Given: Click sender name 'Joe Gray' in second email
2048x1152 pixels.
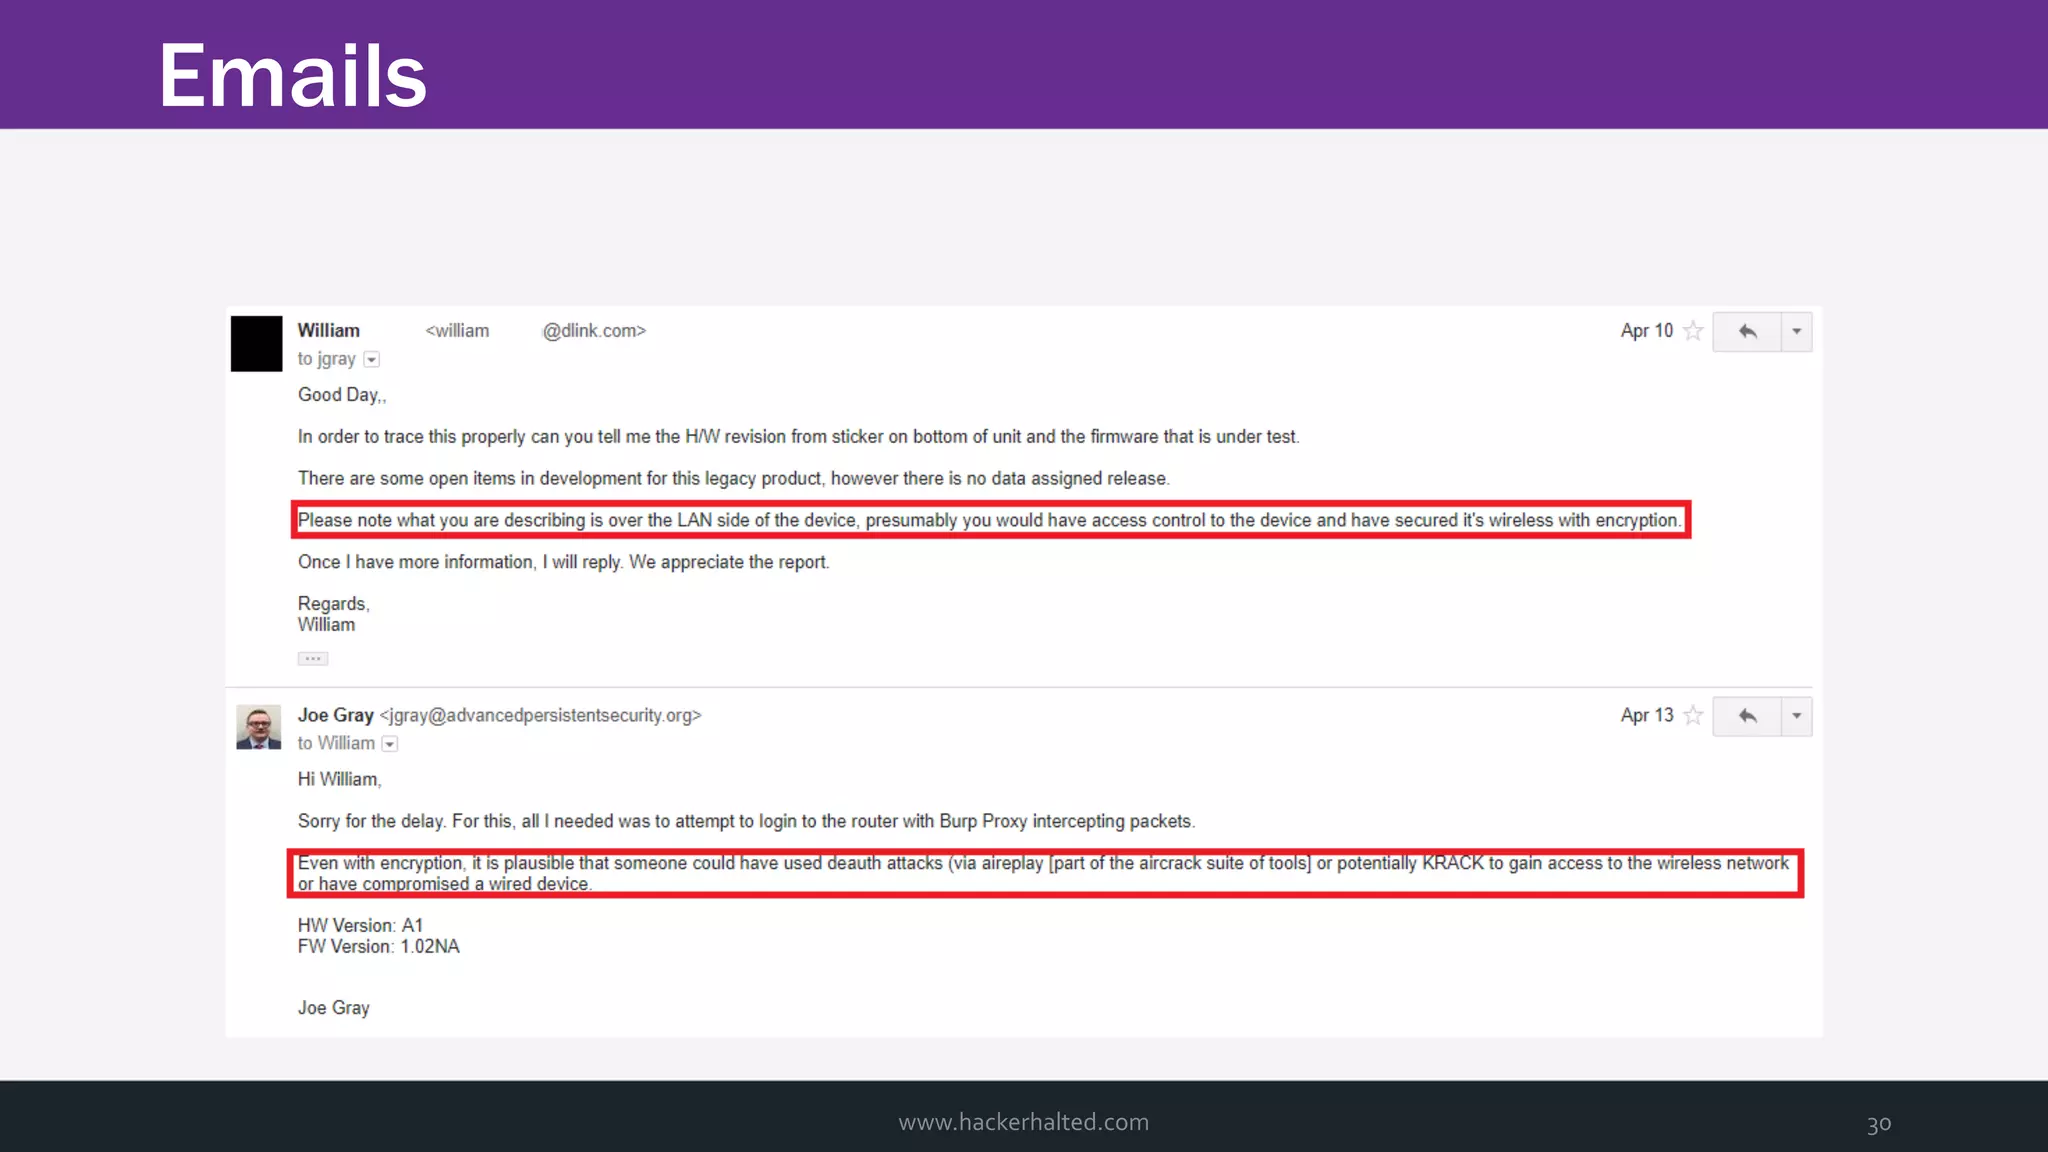Looking at the screenshot, I should coord(336,715).
